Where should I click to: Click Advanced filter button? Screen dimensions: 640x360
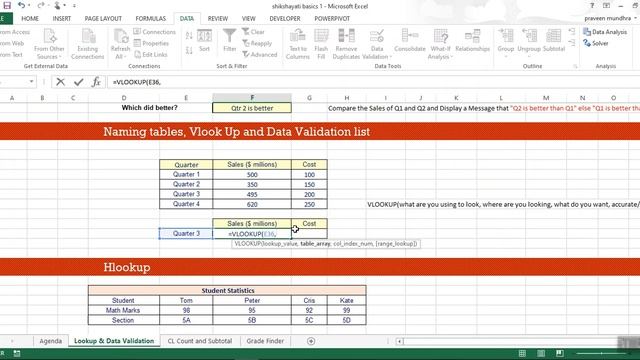coord(260,54)
